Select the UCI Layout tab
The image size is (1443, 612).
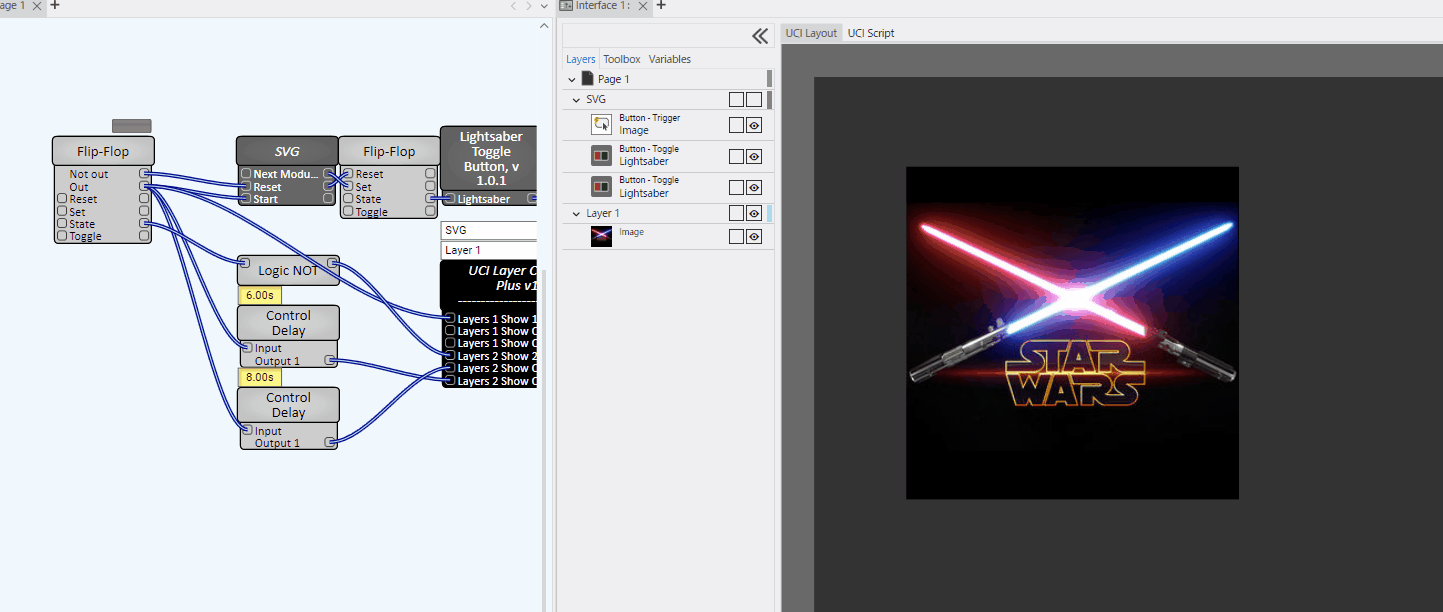811,33
